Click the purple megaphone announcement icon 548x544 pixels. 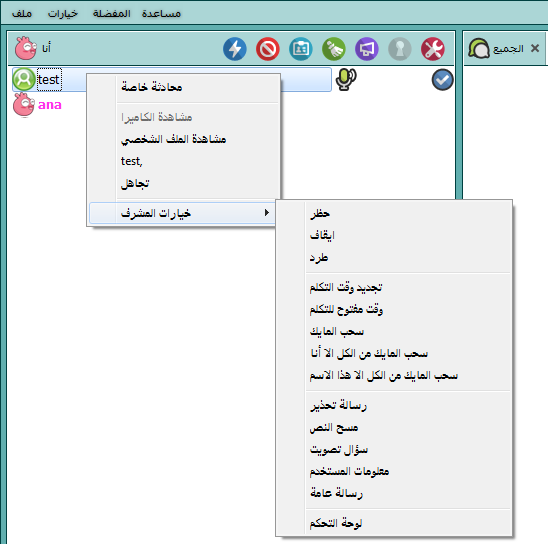367,49
